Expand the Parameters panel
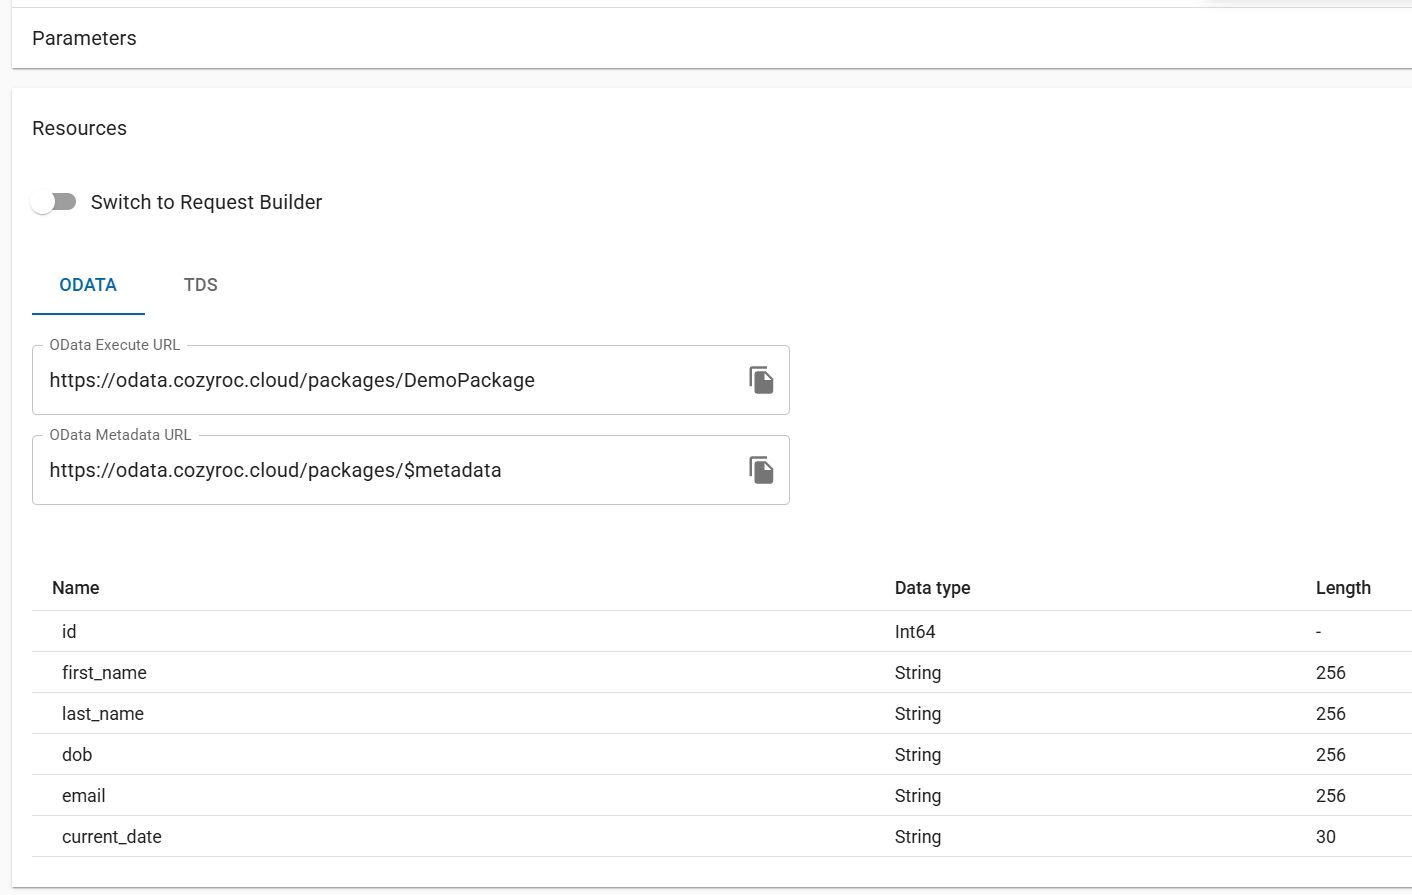Image resolution: width=1412 pixels, height=895 pixels. coord(84,38)
